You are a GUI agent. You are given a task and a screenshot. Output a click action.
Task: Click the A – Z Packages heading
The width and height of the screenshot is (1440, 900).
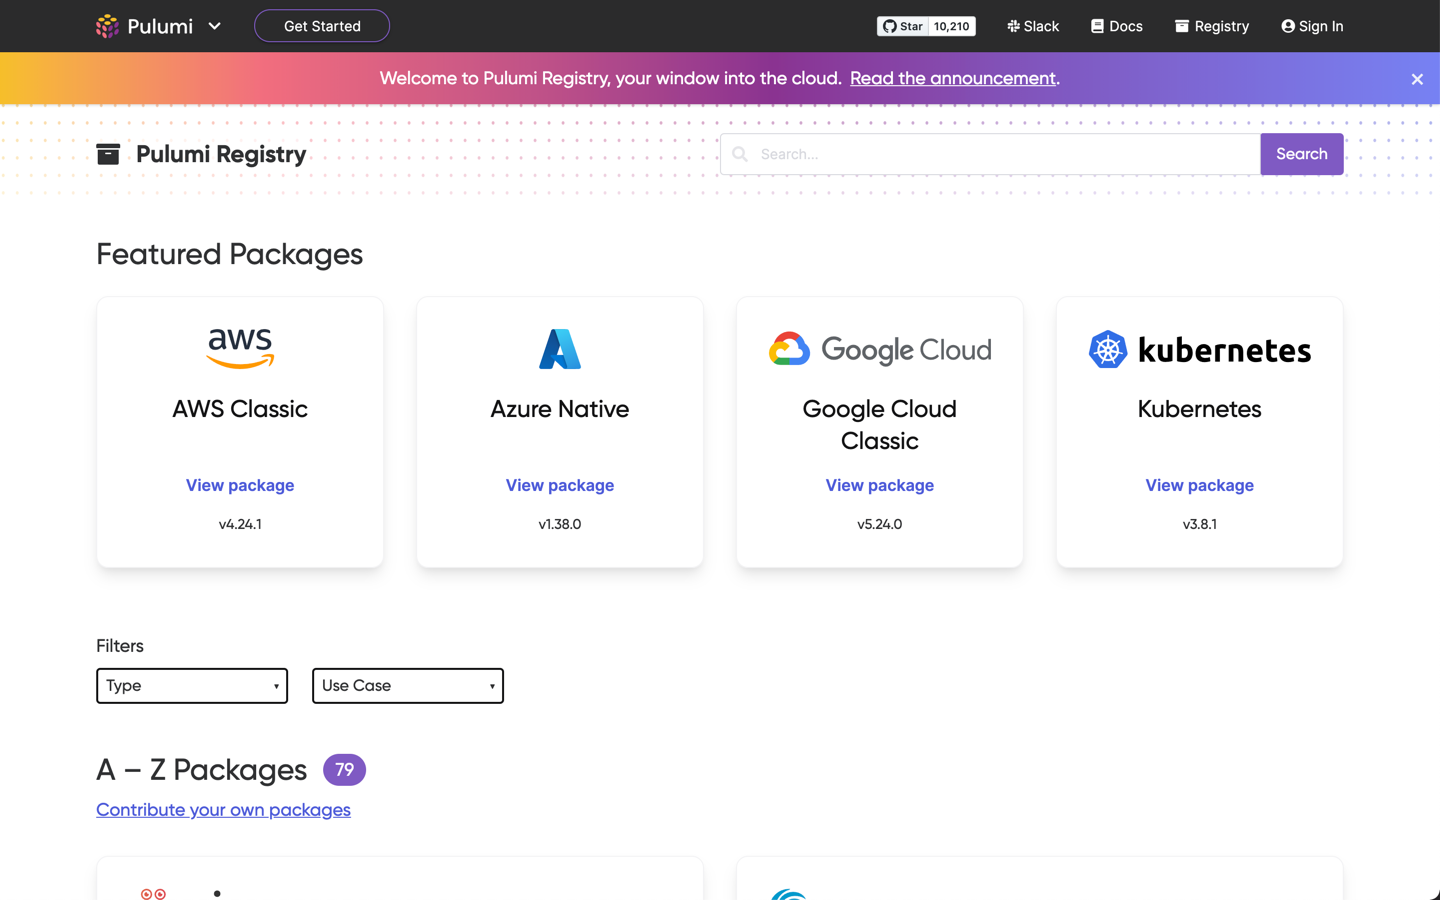pos(201,770)
